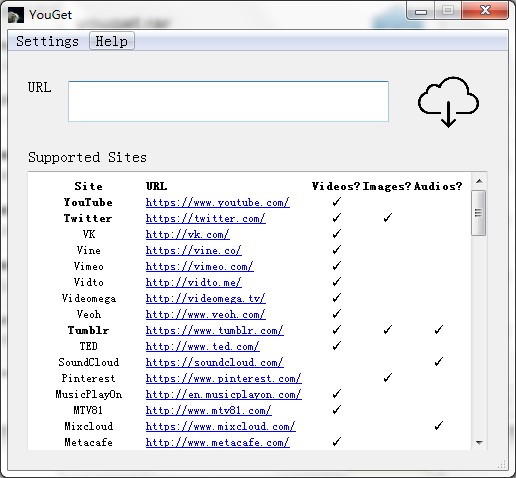Screen dimensions: 516x478
Task: Click the vertical scrollbar thumb
Action: tap(479, 213)
